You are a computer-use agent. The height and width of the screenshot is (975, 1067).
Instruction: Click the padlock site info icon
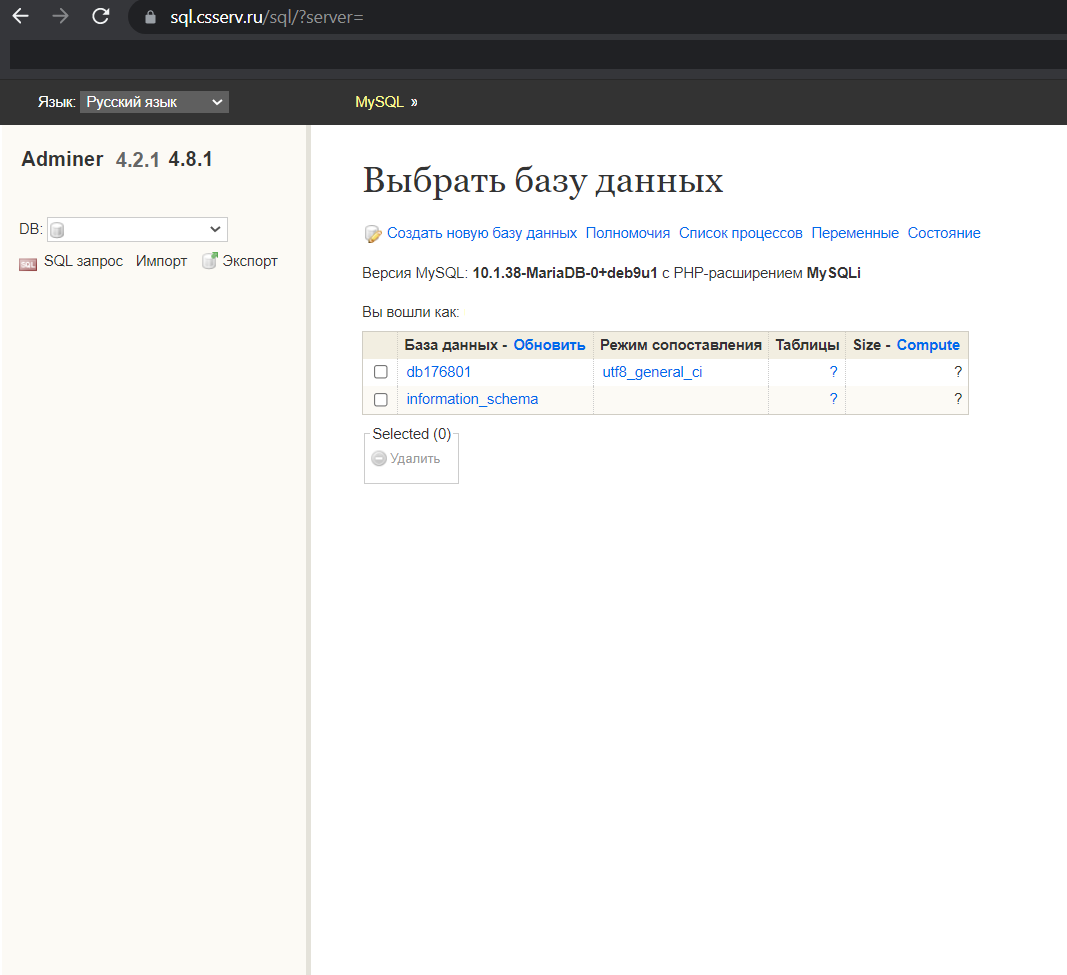[x=150, y=17]
